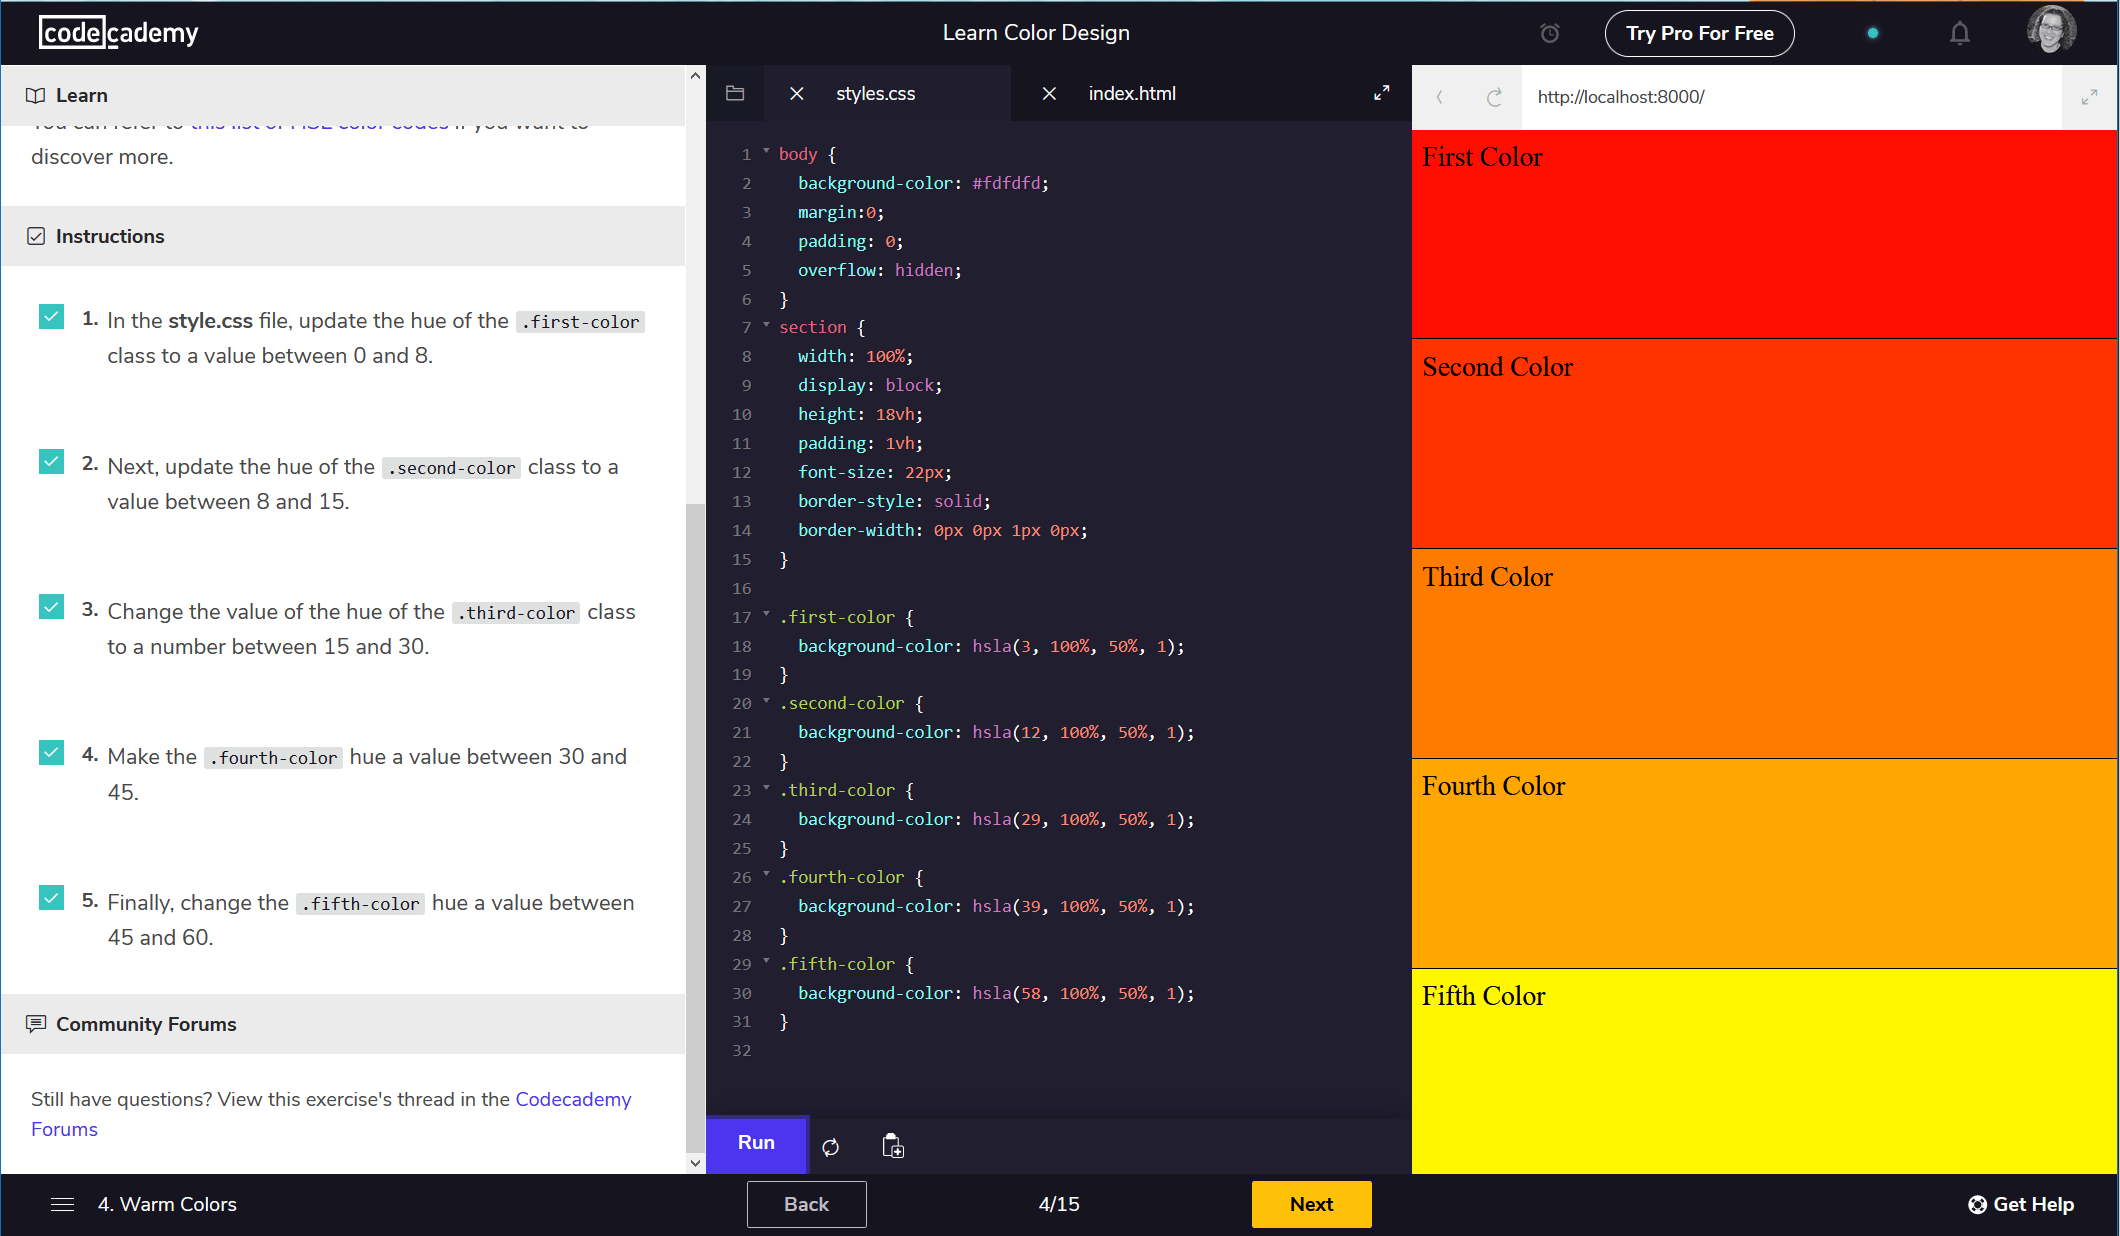This screenshot has width=2120, height=1236.
Task: Collapse the section rule fold arrow
Action: coord(765,326)
